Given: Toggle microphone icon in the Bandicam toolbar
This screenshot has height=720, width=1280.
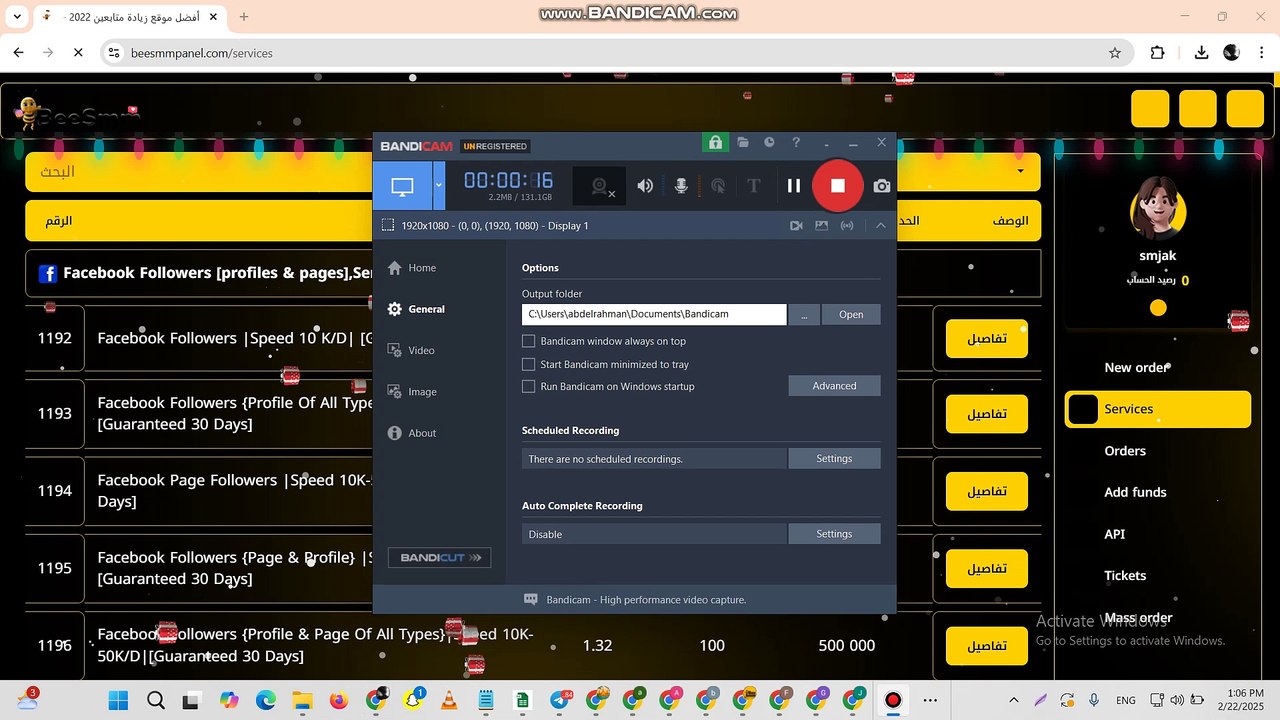Looking at the screenshot, I should tap(681, 186).
